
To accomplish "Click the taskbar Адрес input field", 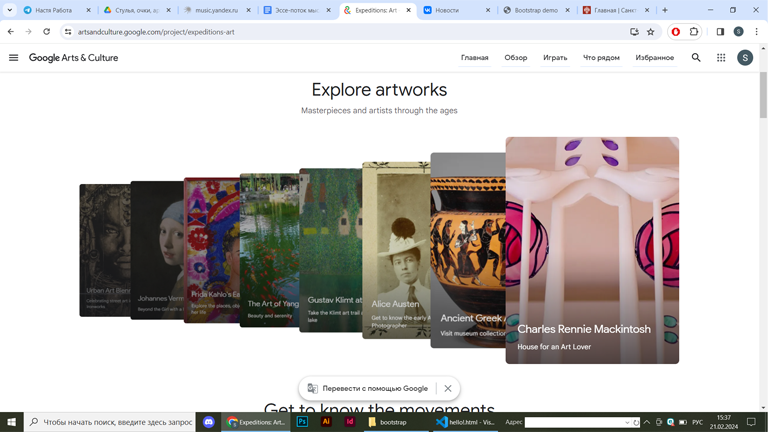I will (x=574, y=422).
